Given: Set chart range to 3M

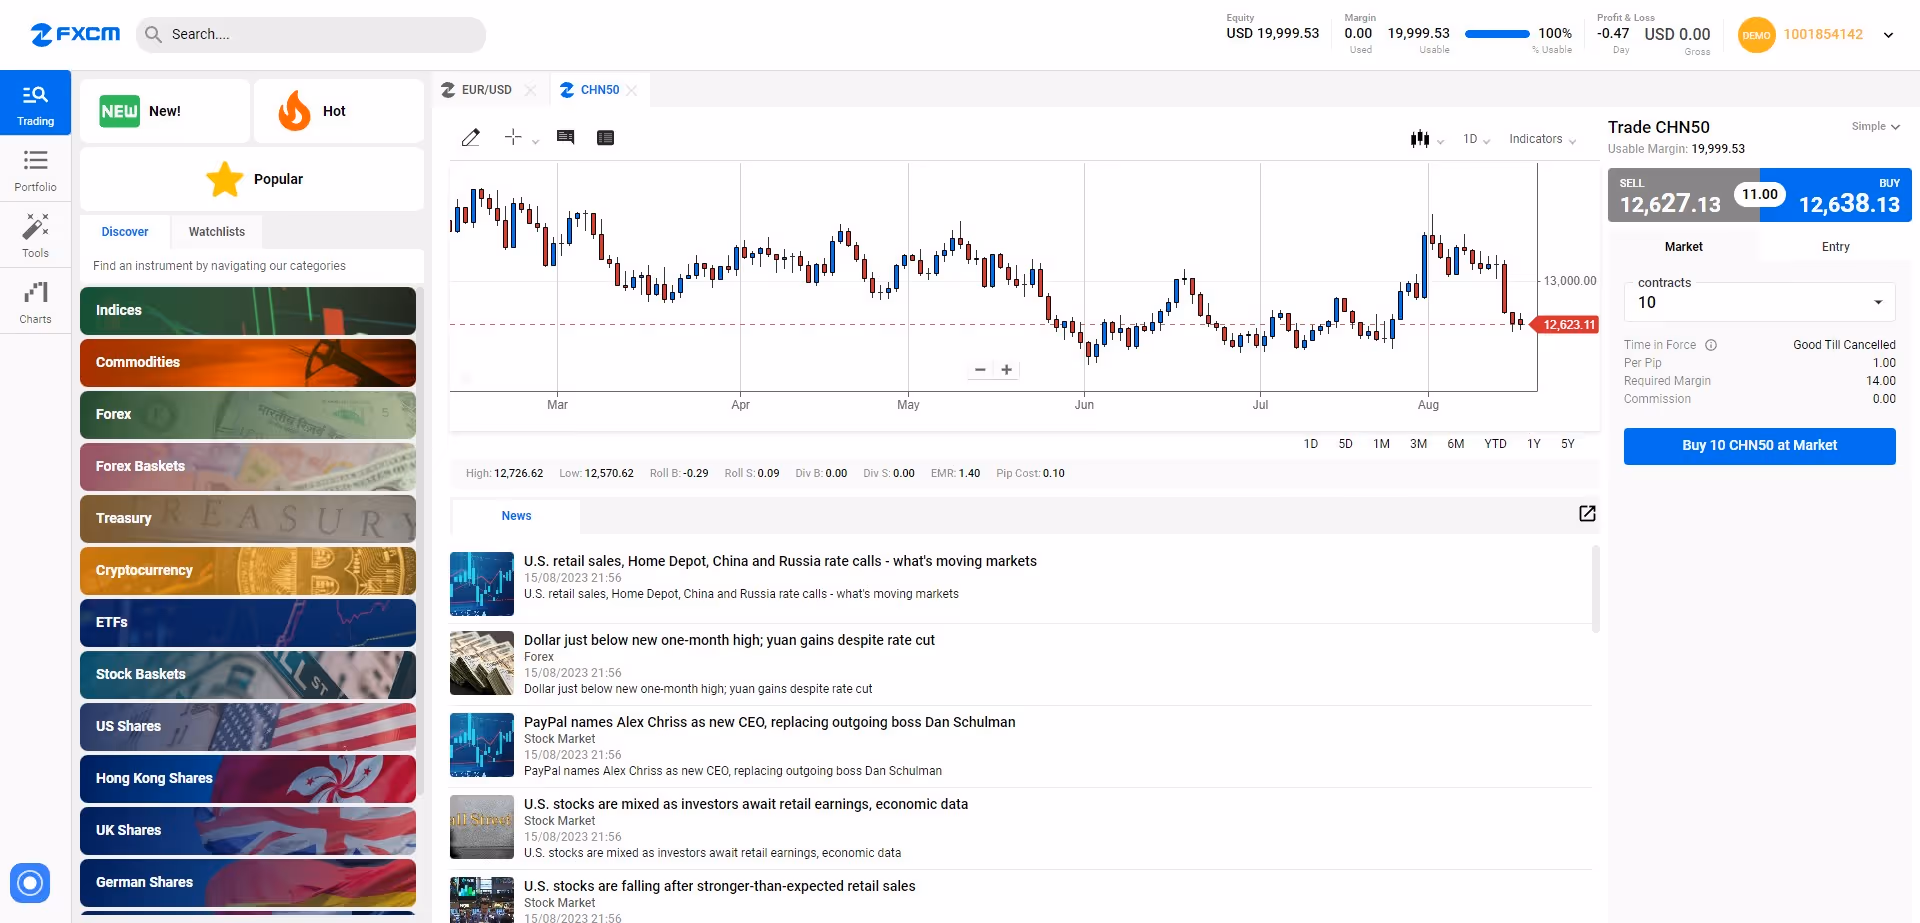Looking at the screenshot, I should (x=1418, y=444).
